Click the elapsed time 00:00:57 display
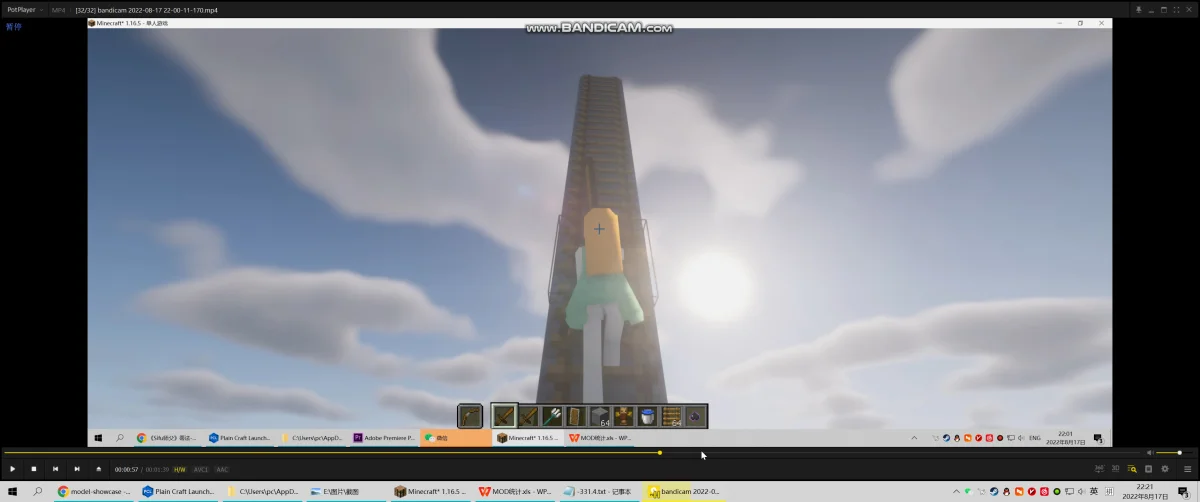Viewport: 1200px width, 502px height. (126, 469)
